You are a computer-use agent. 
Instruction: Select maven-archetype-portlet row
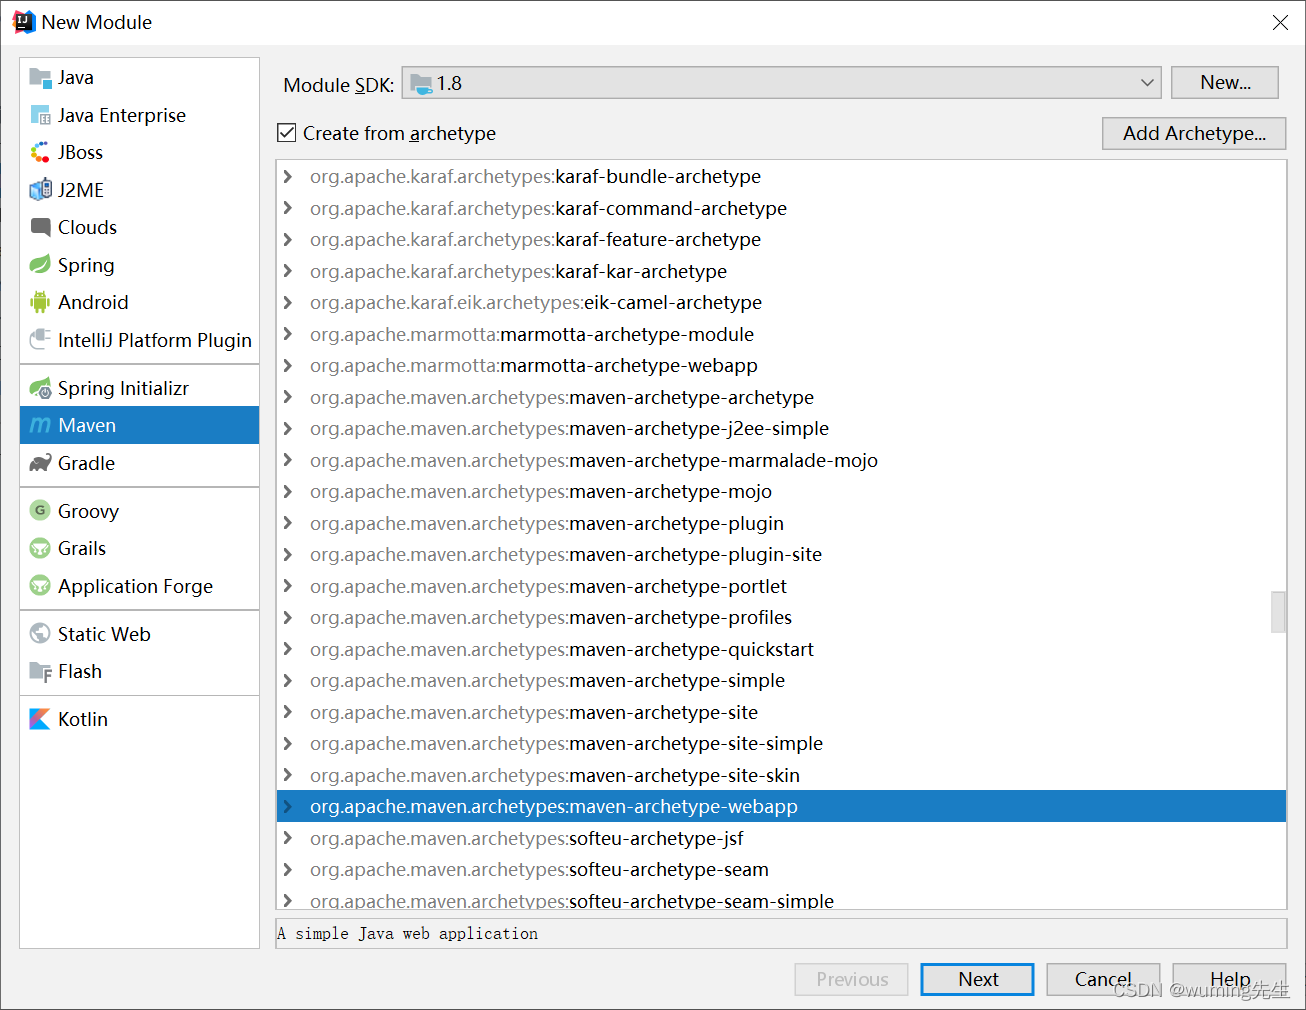781,586
